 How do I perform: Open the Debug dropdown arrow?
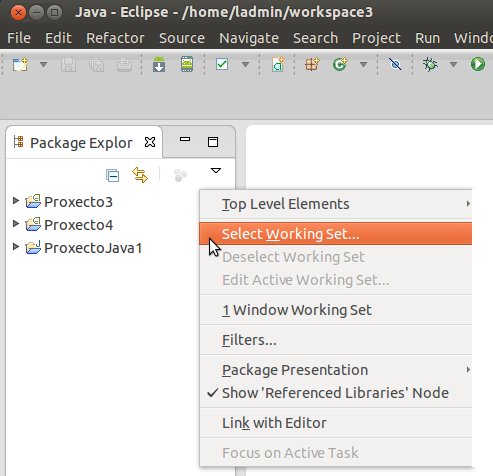tap(453, 64)
